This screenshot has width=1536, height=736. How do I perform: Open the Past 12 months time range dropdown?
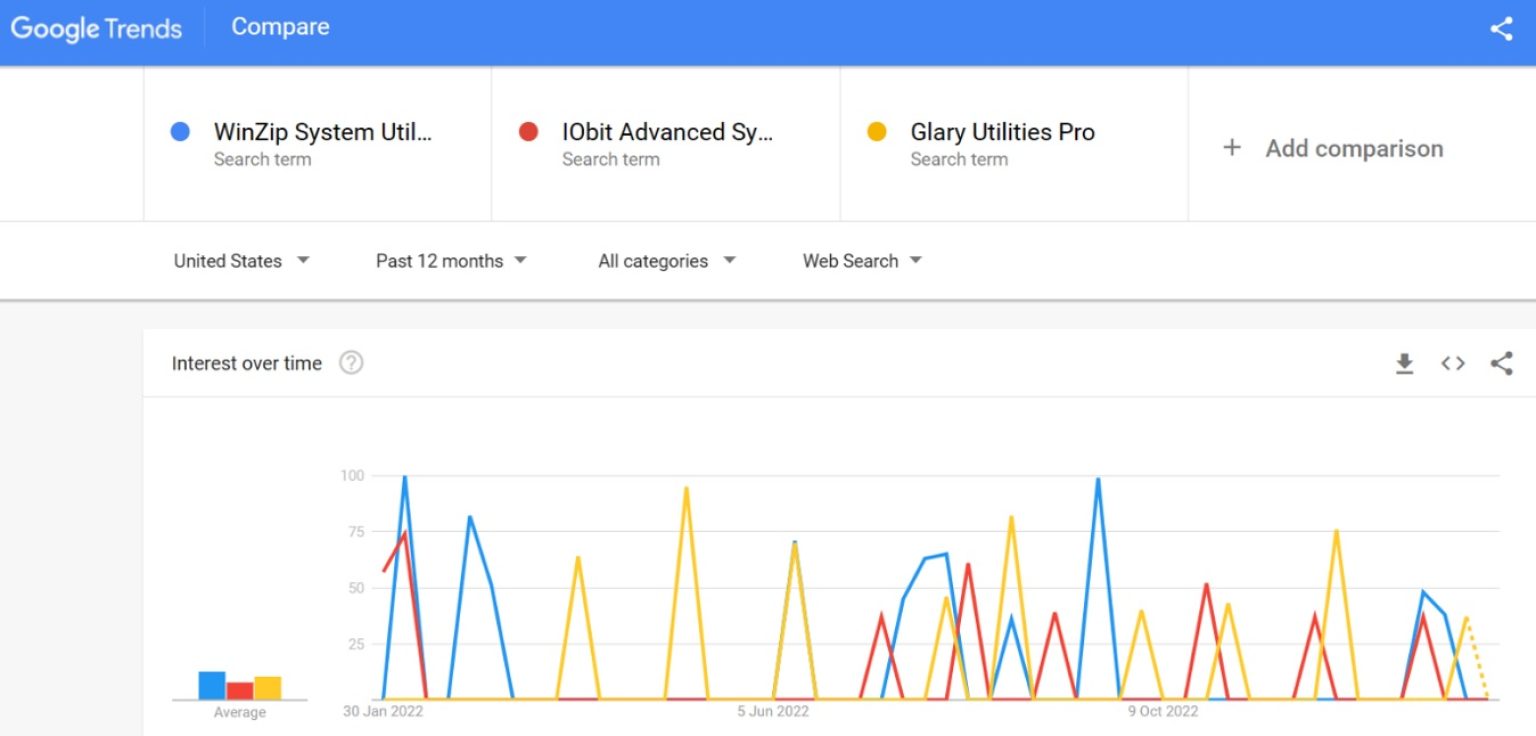click(x=450, y=261)
